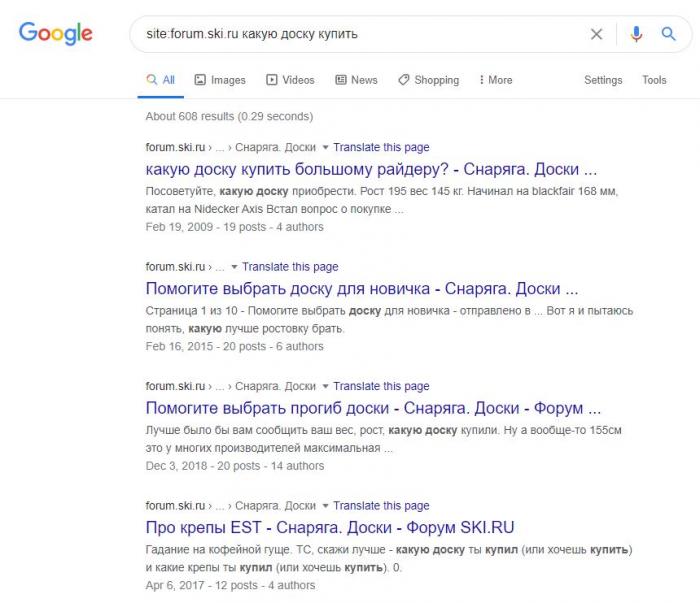
Task: Start voice search with the microphone icon
Action: pos(636,34)
